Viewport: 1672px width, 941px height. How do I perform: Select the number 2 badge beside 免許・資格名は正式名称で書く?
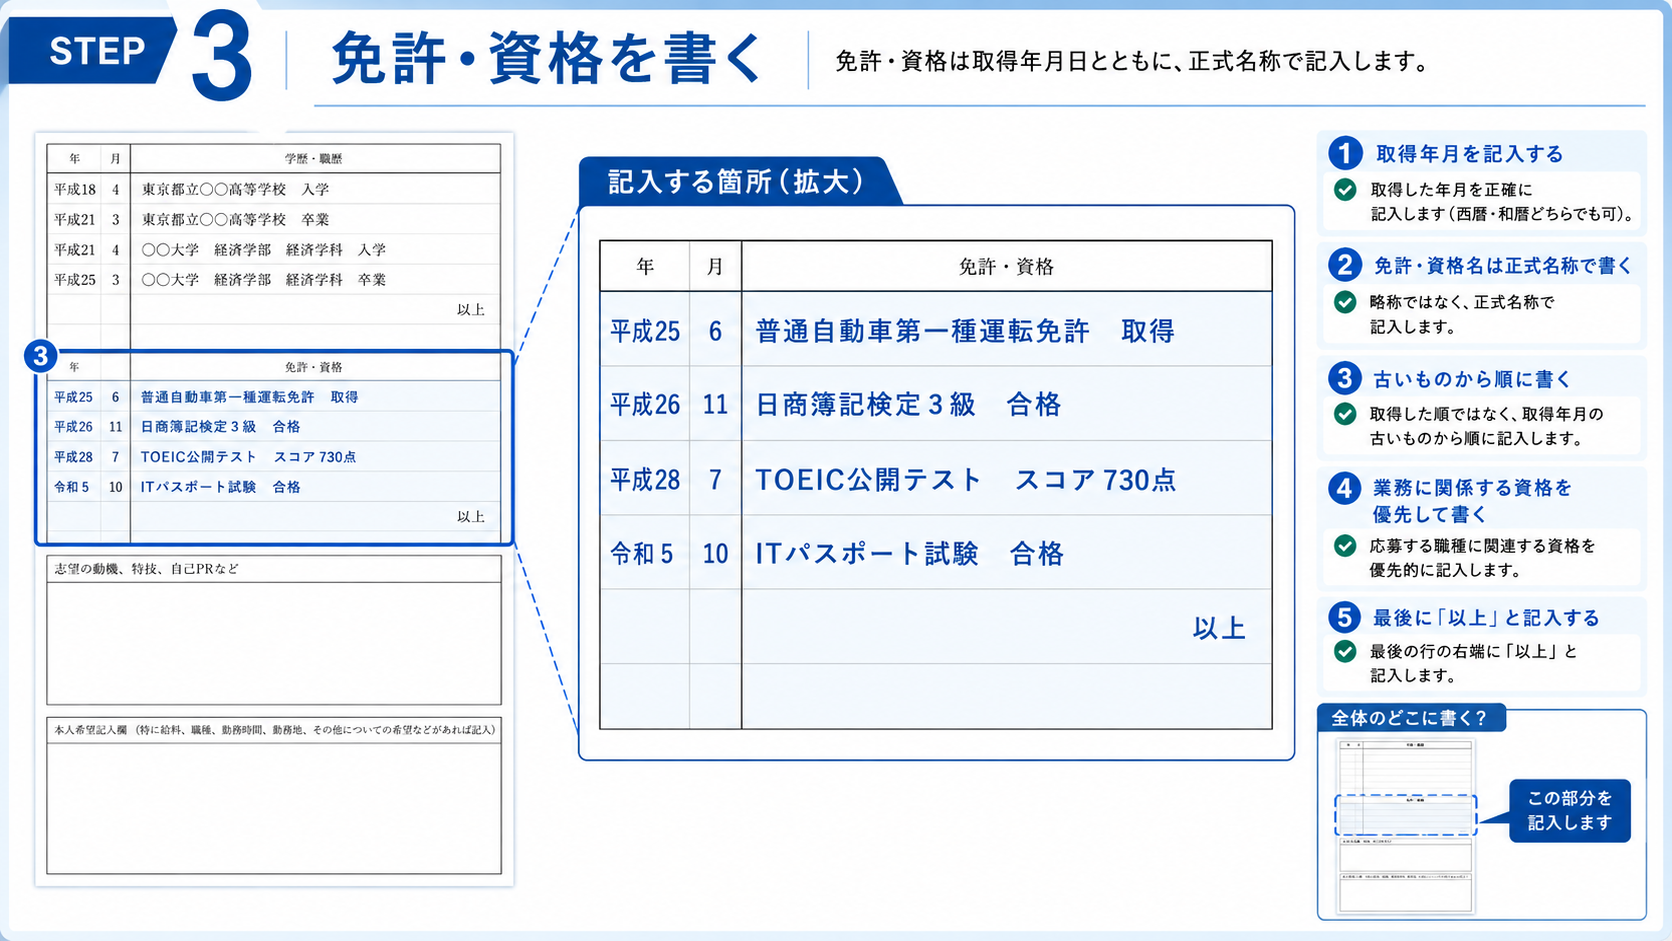1345,265
